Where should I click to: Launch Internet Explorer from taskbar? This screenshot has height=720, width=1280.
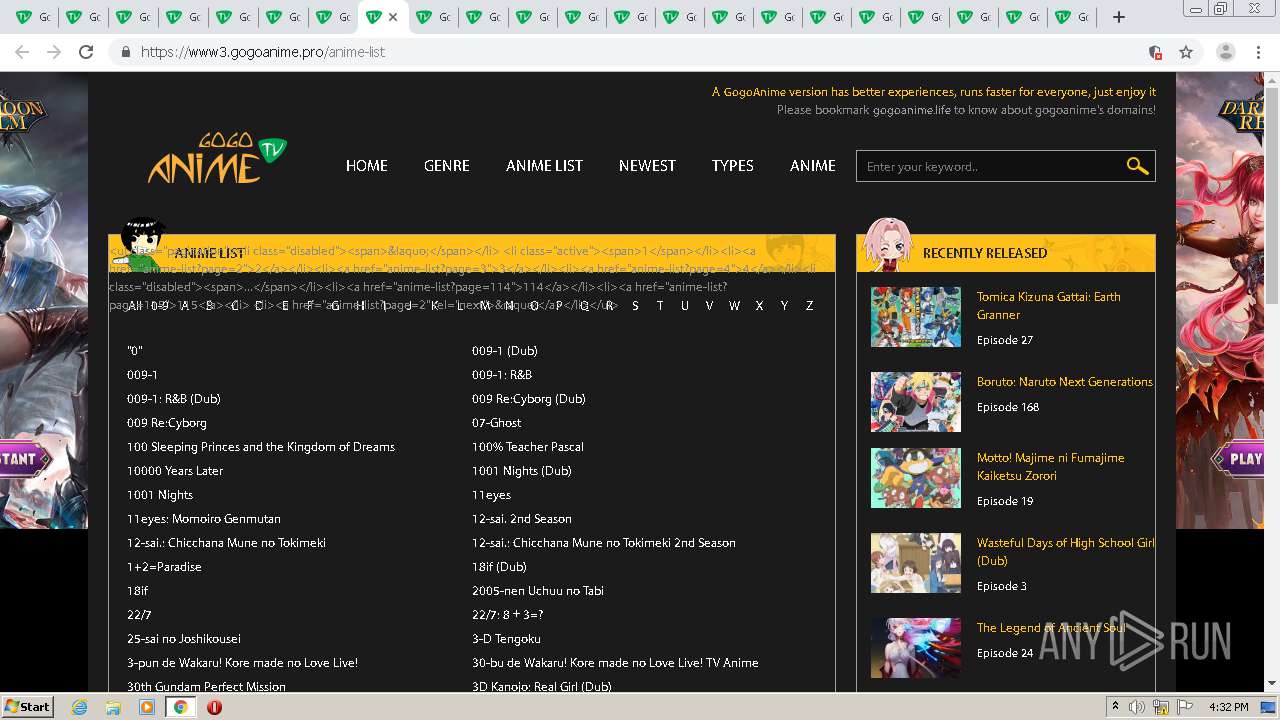80,707
